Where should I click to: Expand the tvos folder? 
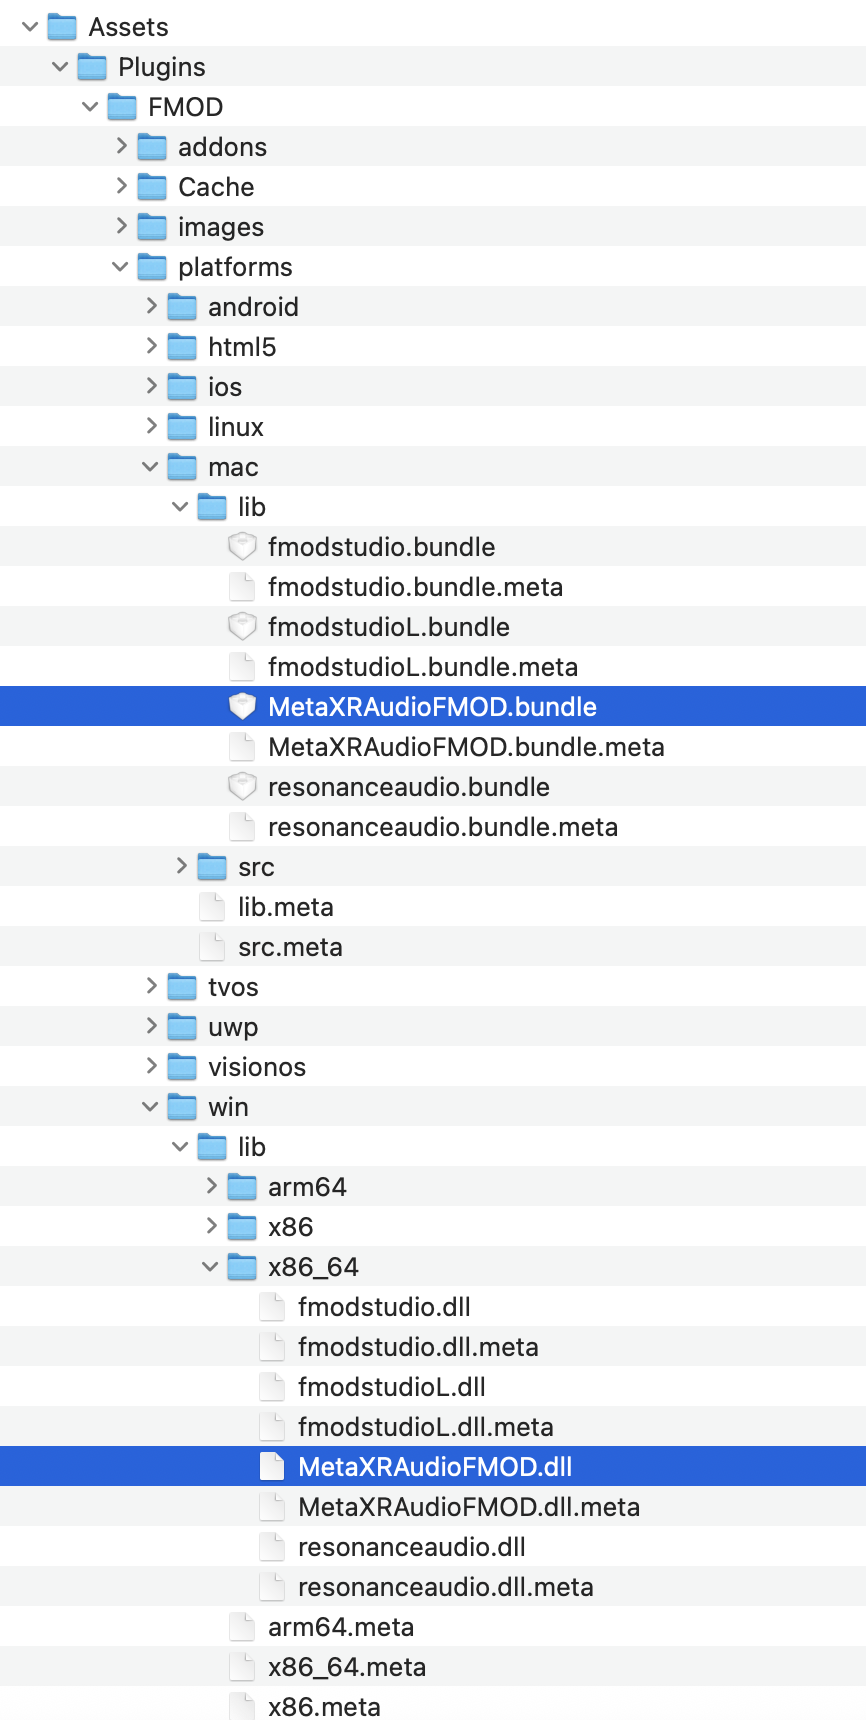[151, 986]
